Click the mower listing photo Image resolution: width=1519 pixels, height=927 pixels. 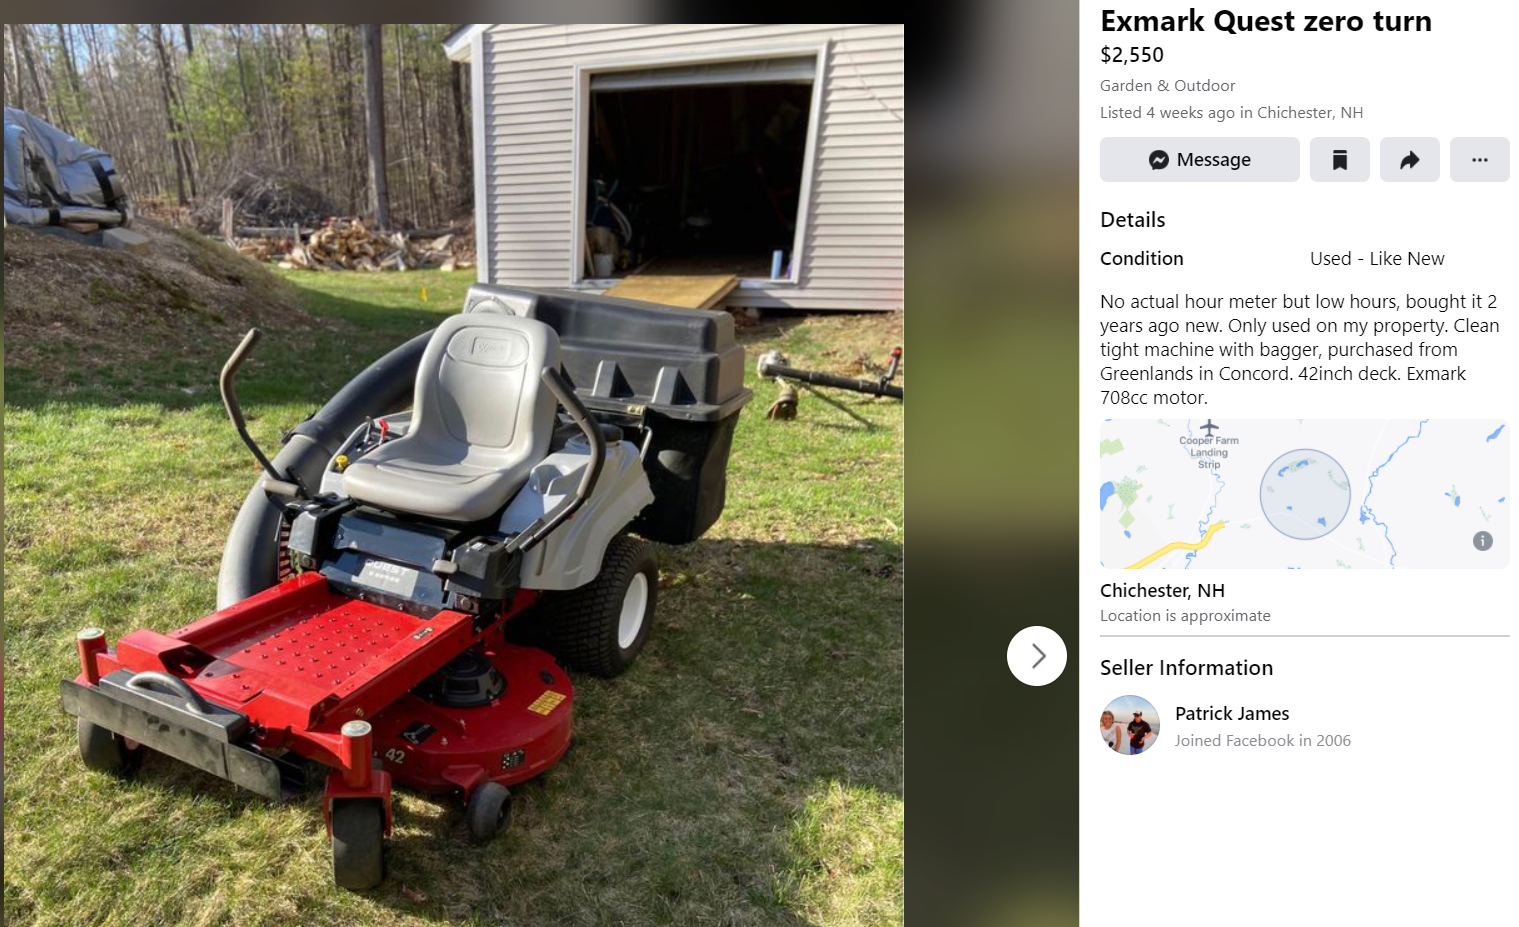click(454, 475)
